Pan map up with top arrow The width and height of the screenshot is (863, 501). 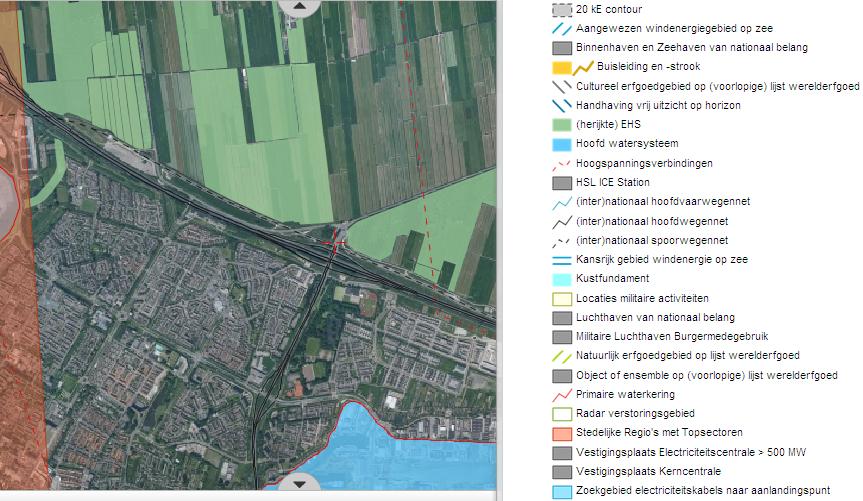(299, 6)
